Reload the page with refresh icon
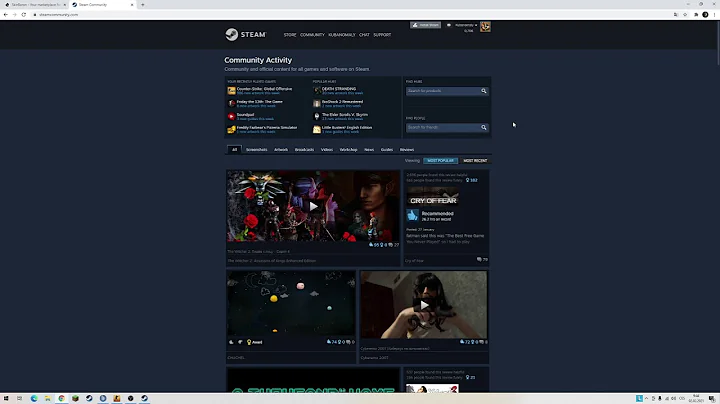720x404 pixels. tap(23, 15)
